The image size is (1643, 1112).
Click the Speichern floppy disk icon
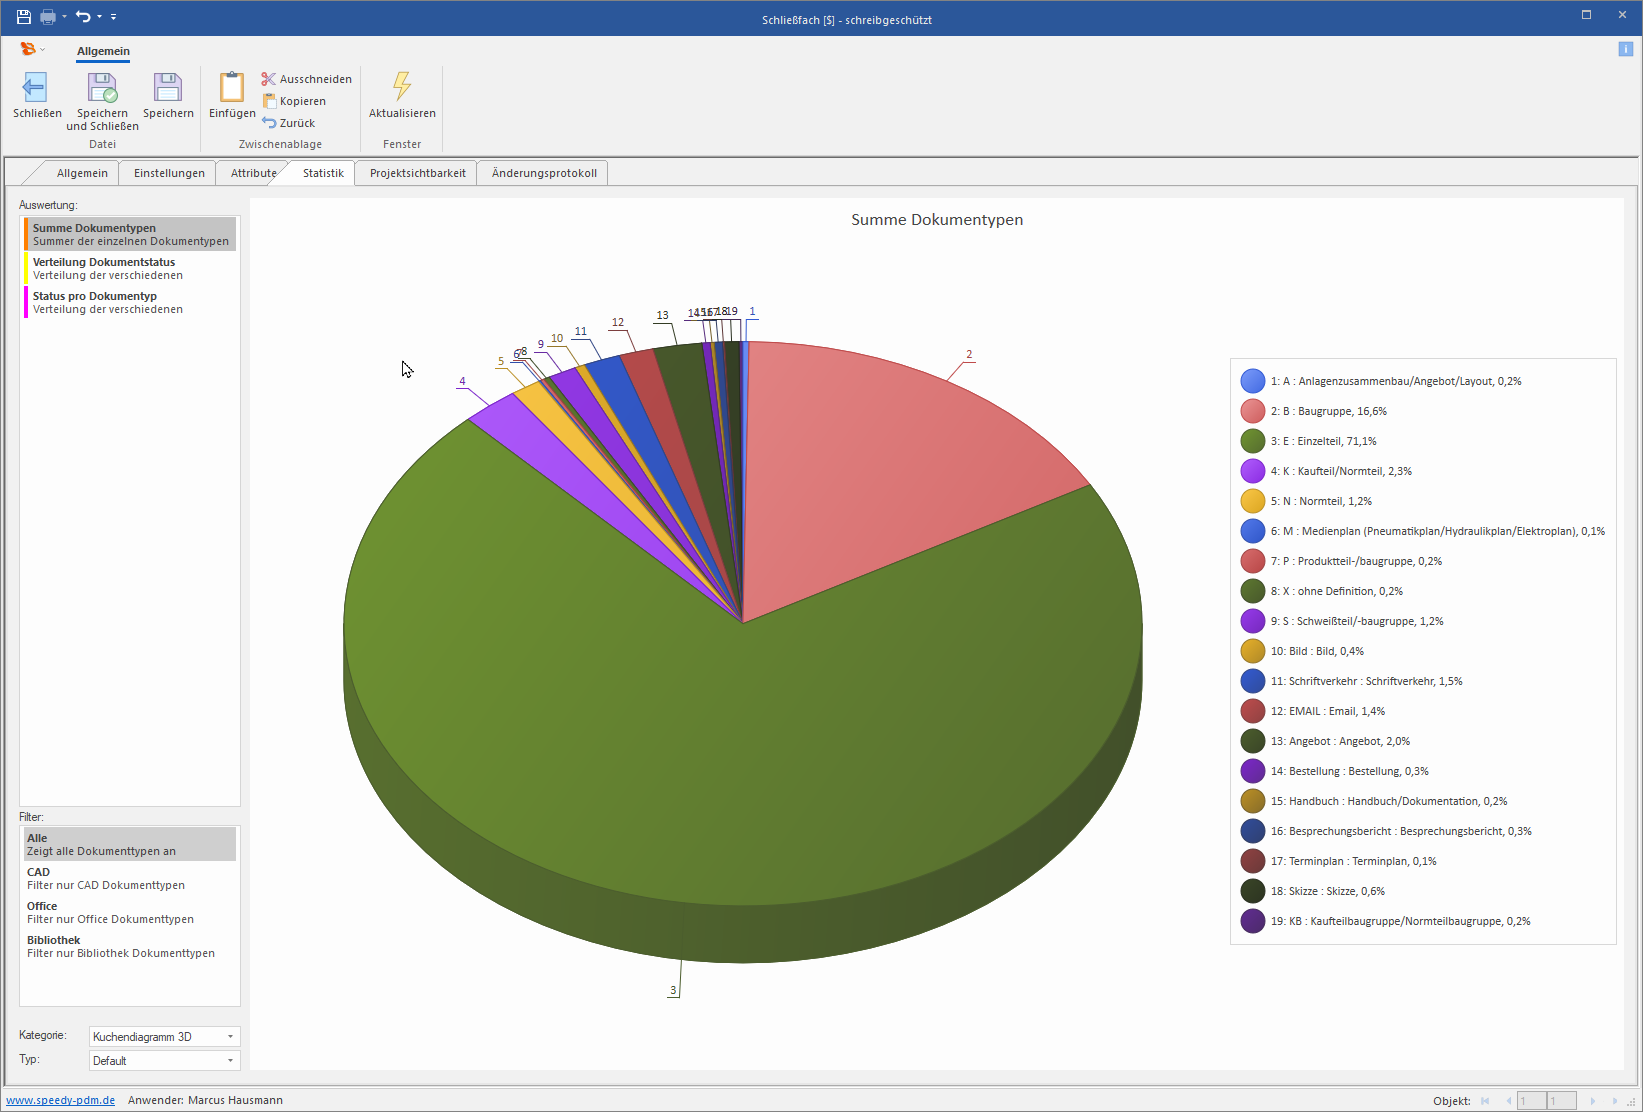pyautogui.click(x=168, y=88)
